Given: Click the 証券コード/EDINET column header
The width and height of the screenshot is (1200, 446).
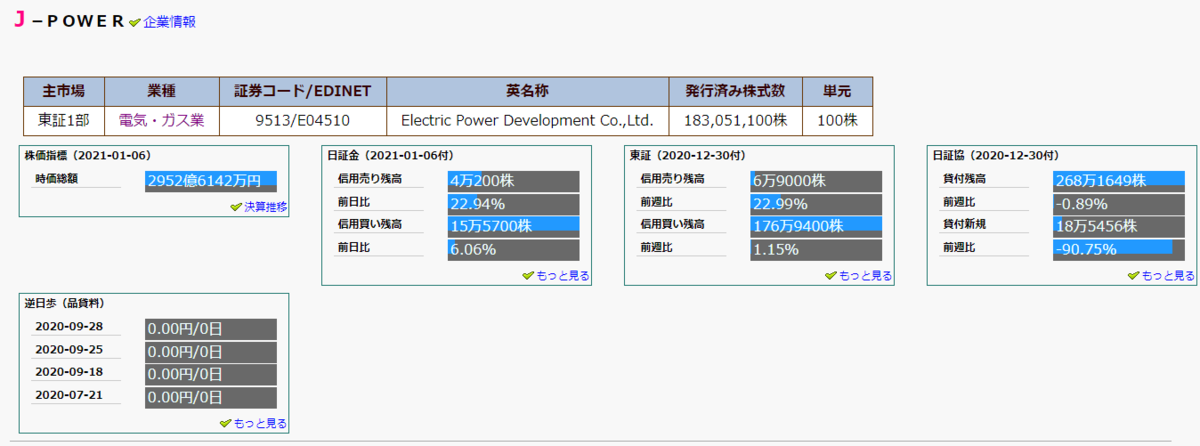Looking at the screenshot, I should (x=302, y=91).
